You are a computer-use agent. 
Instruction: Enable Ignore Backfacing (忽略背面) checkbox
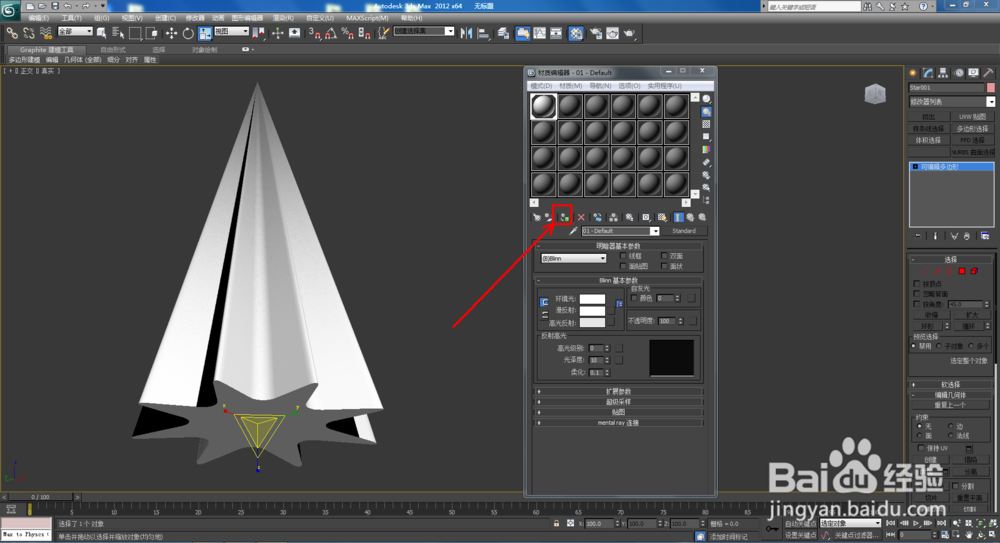917,294
